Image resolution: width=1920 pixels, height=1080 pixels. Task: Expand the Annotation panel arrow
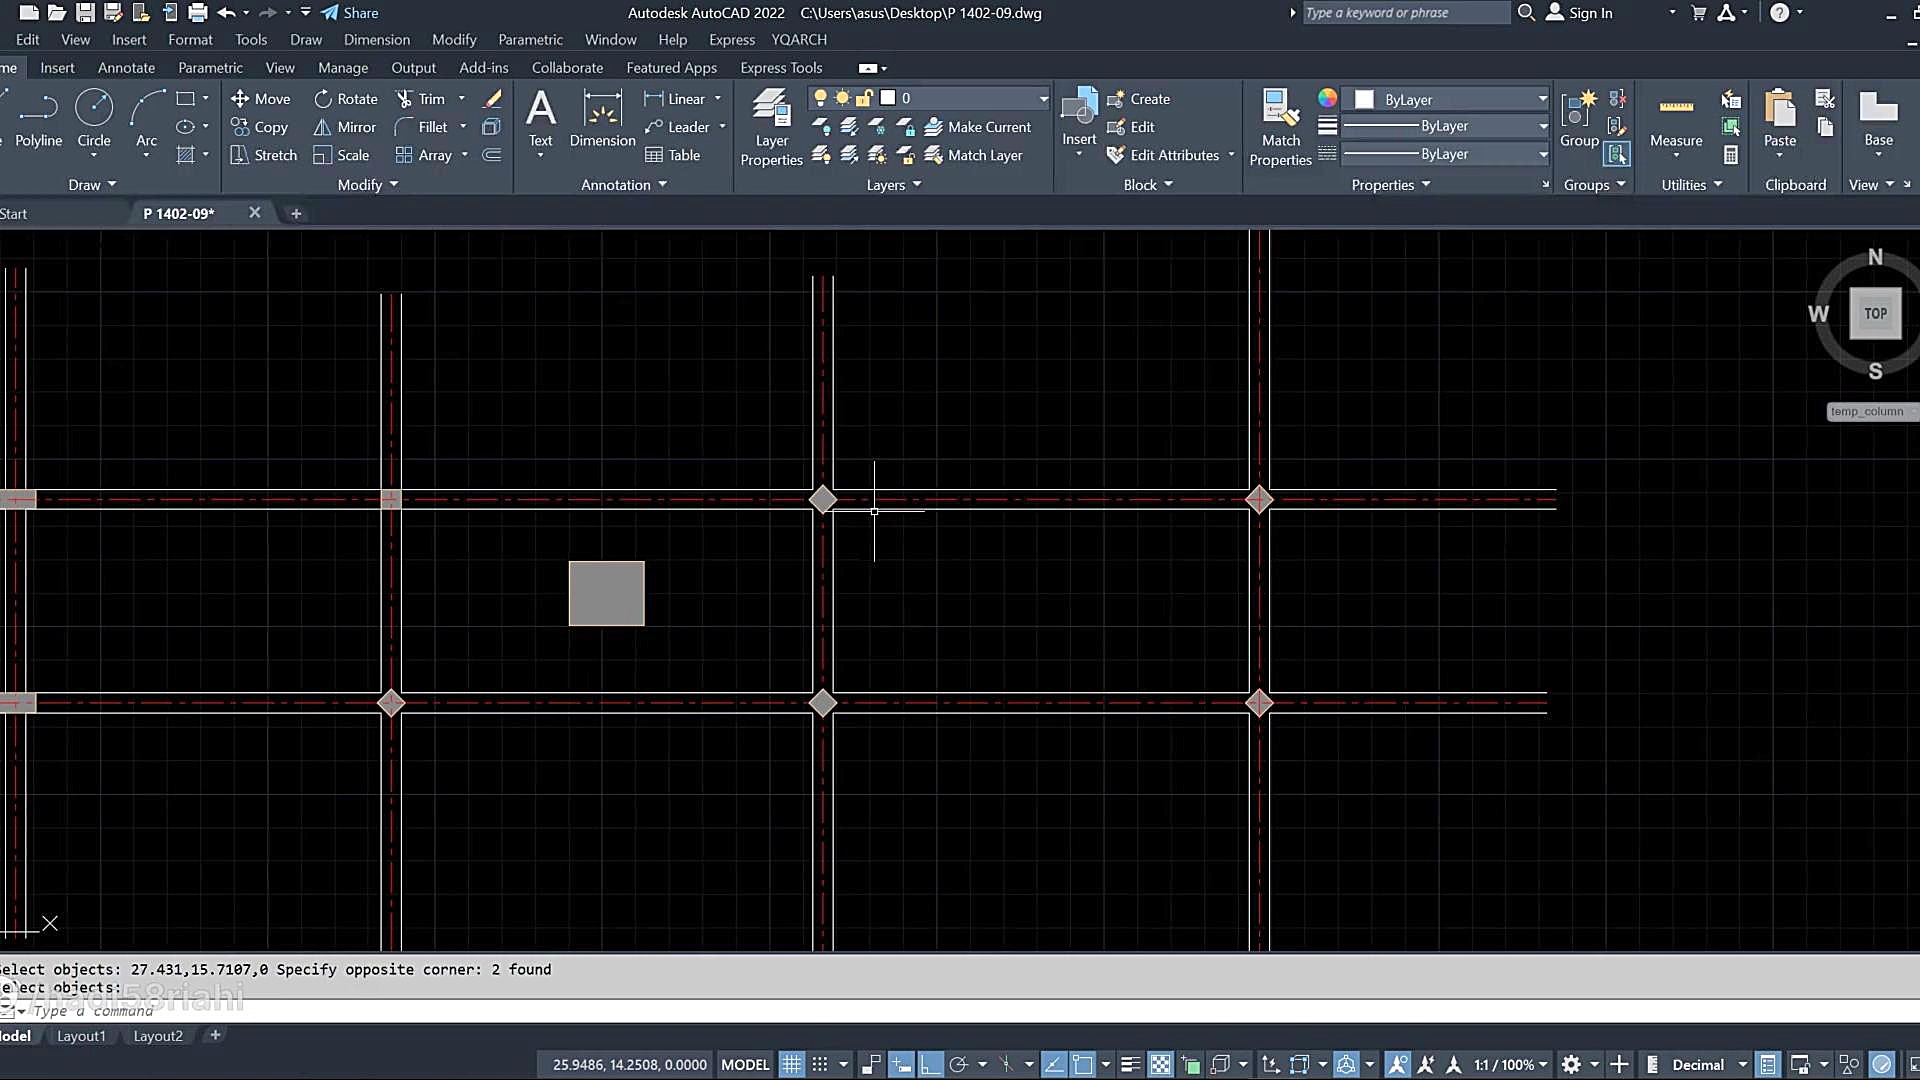pos(663,185)
